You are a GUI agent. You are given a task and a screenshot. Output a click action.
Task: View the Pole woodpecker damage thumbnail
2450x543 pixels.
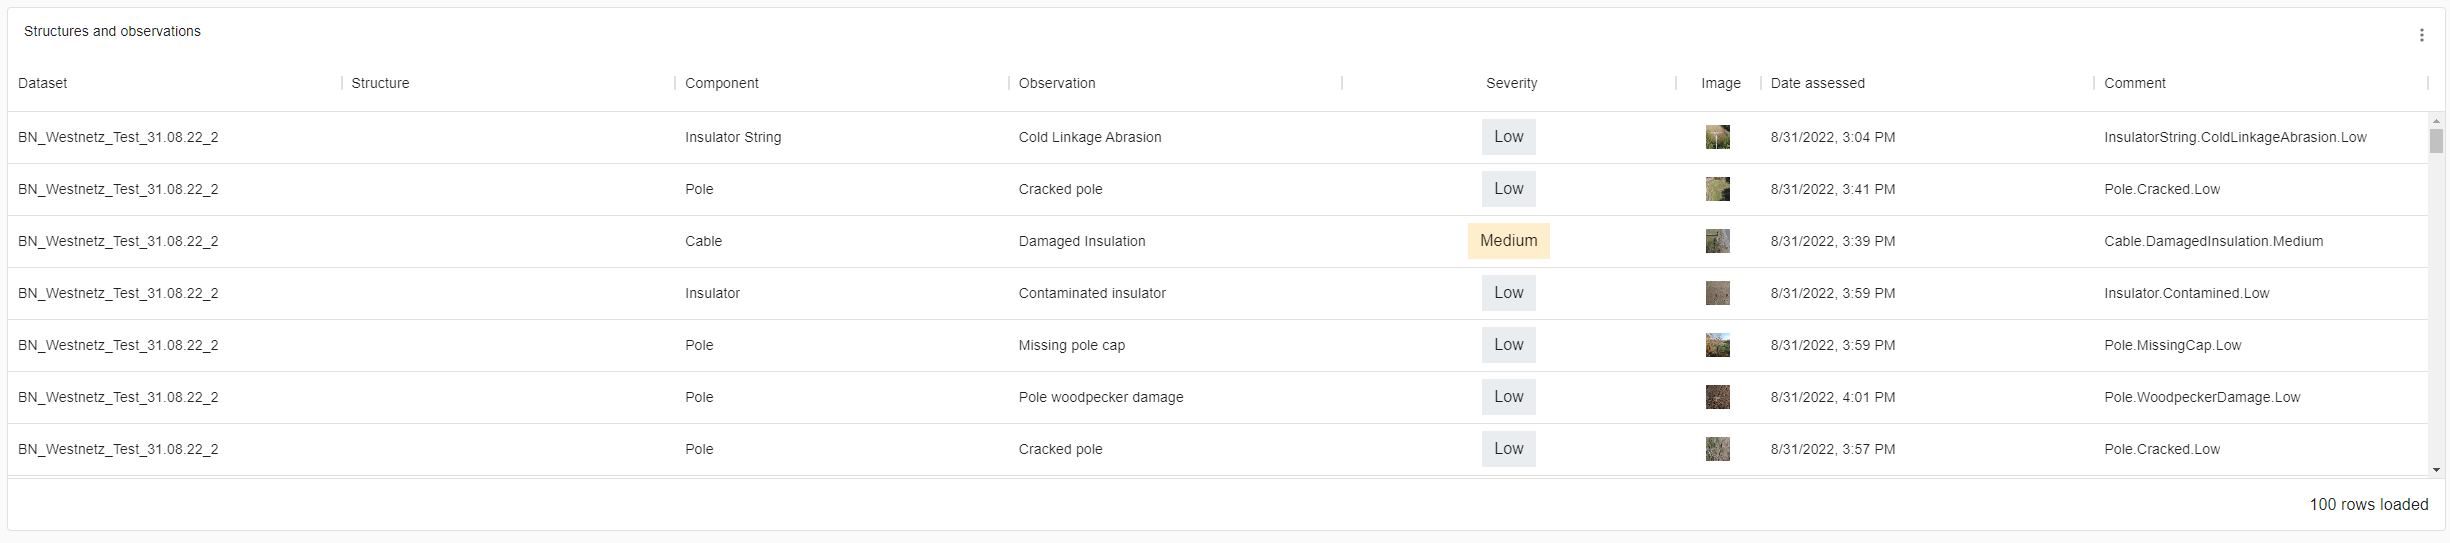pos(1717,397)
